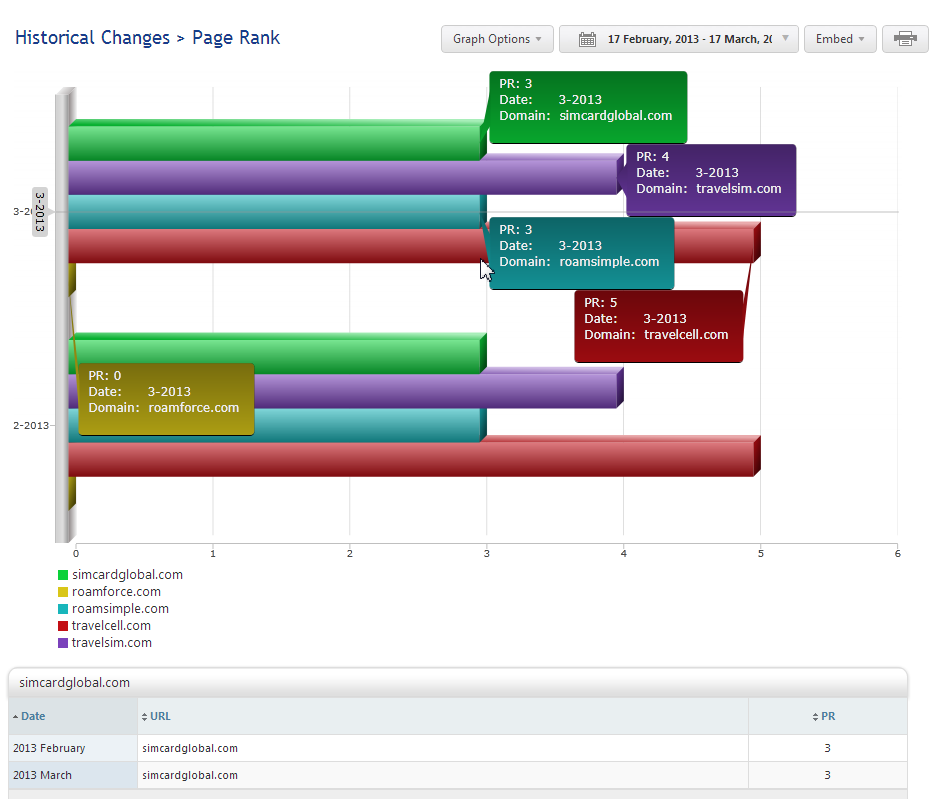Click the teal roamsimple.com legend square
The height and width of the screenshot is (799, 930).
pyautogui.click(x=63, y=609)
